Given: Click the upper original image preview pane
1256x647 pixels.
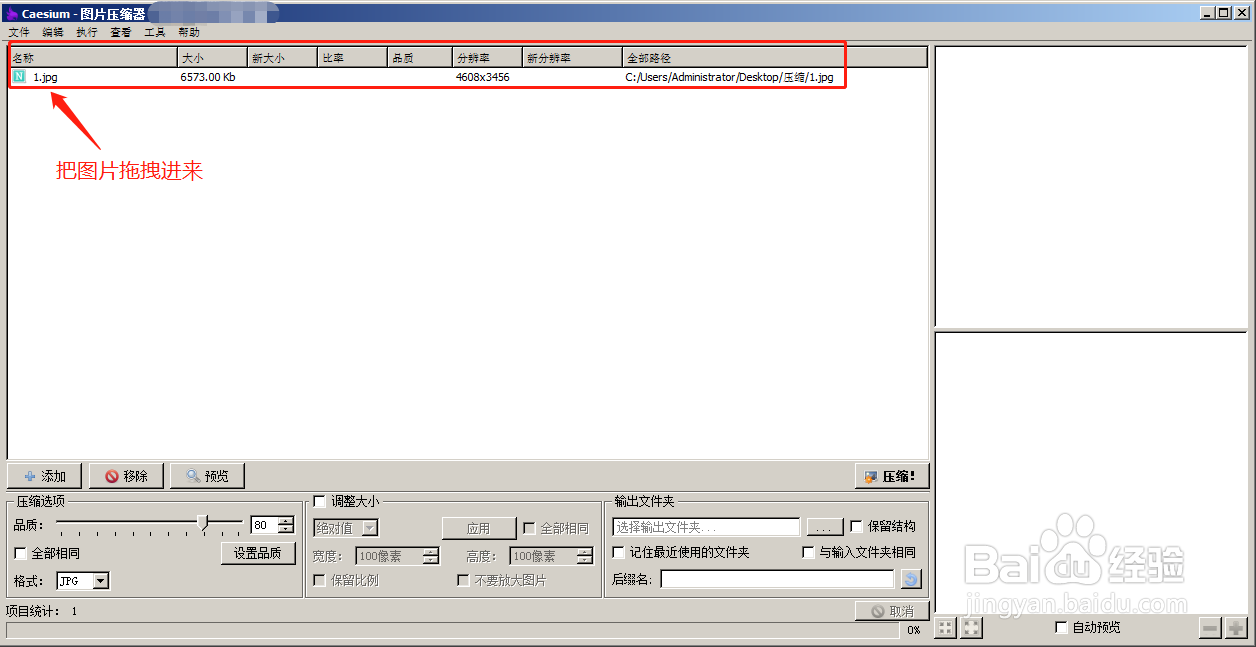Looking at the screenshot, I should click(x=1091, y=186).
